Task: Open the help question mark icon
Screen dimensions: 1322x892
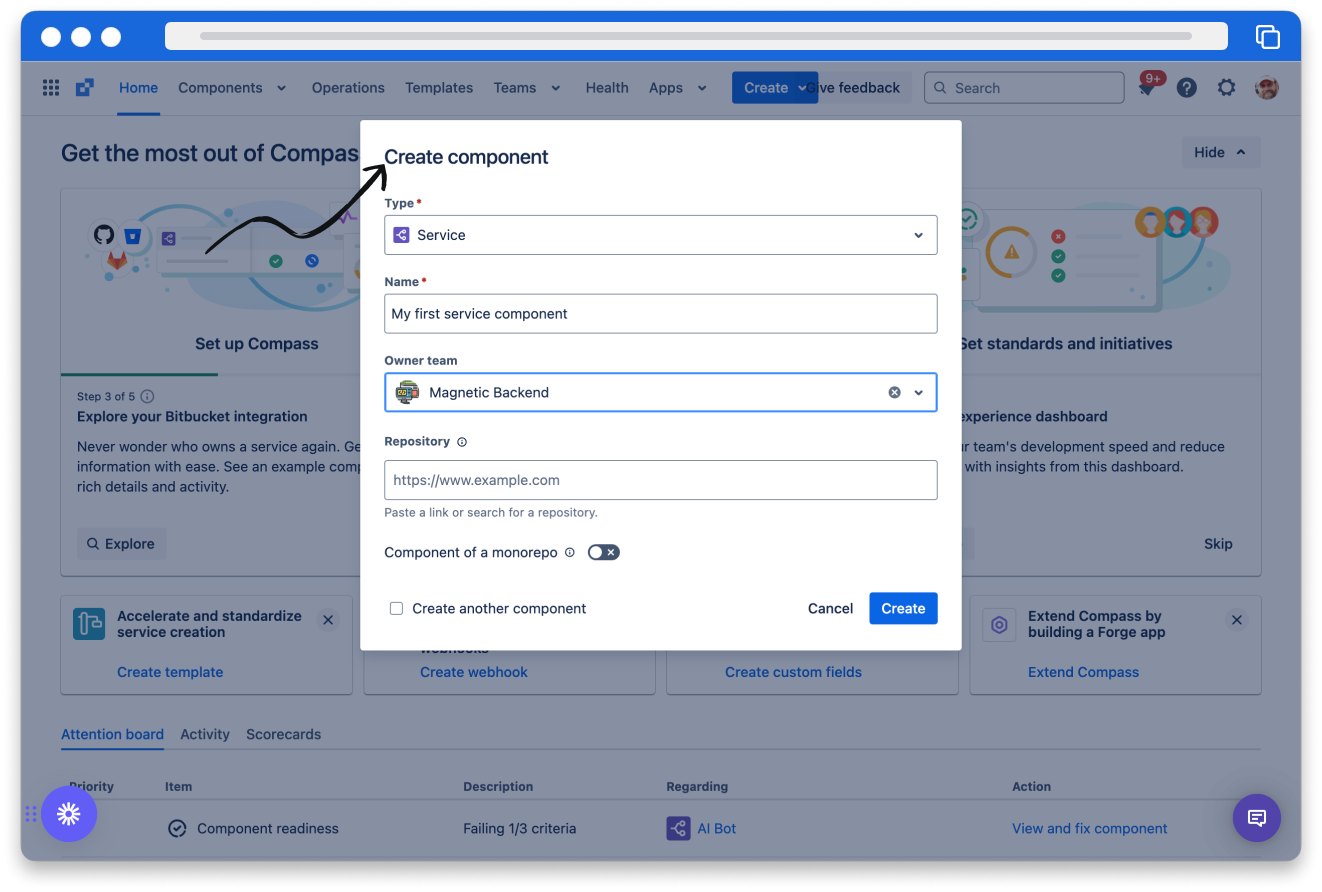Action: pos(1187,88)
